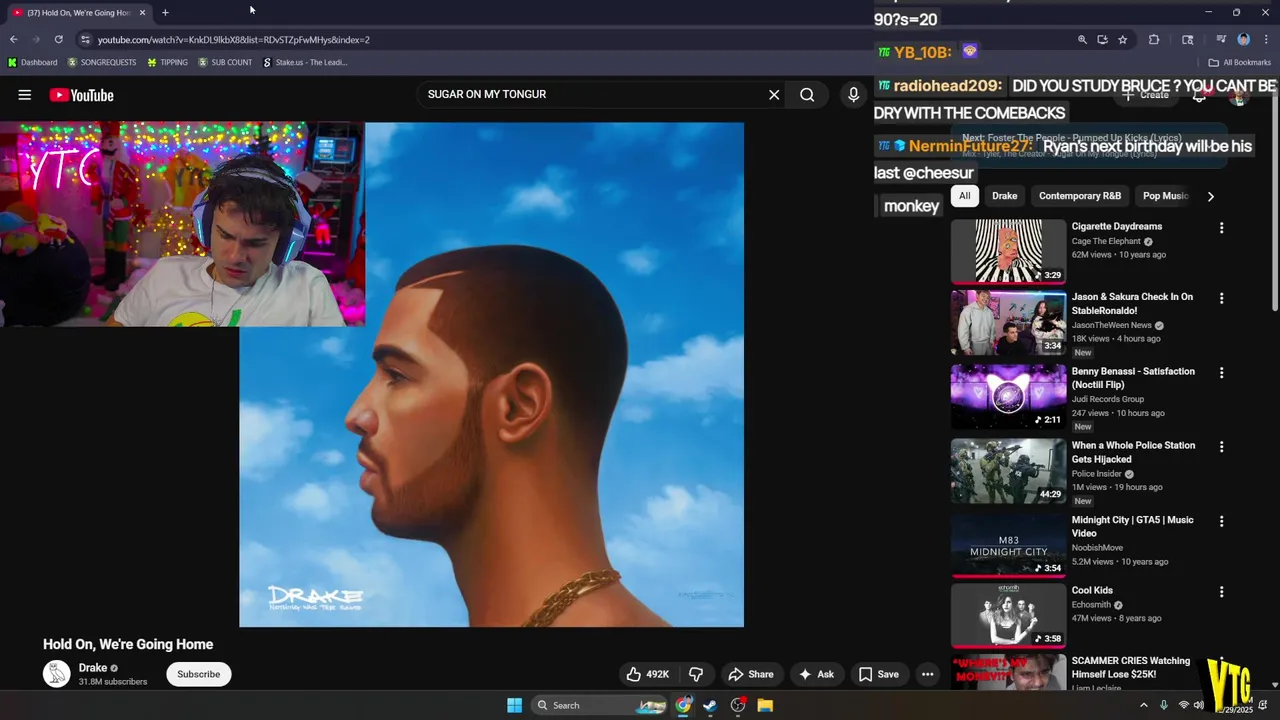The height and width of the screenshot is (720, 1280).
Task: Click the browser address bar URL
Action: 234,40
